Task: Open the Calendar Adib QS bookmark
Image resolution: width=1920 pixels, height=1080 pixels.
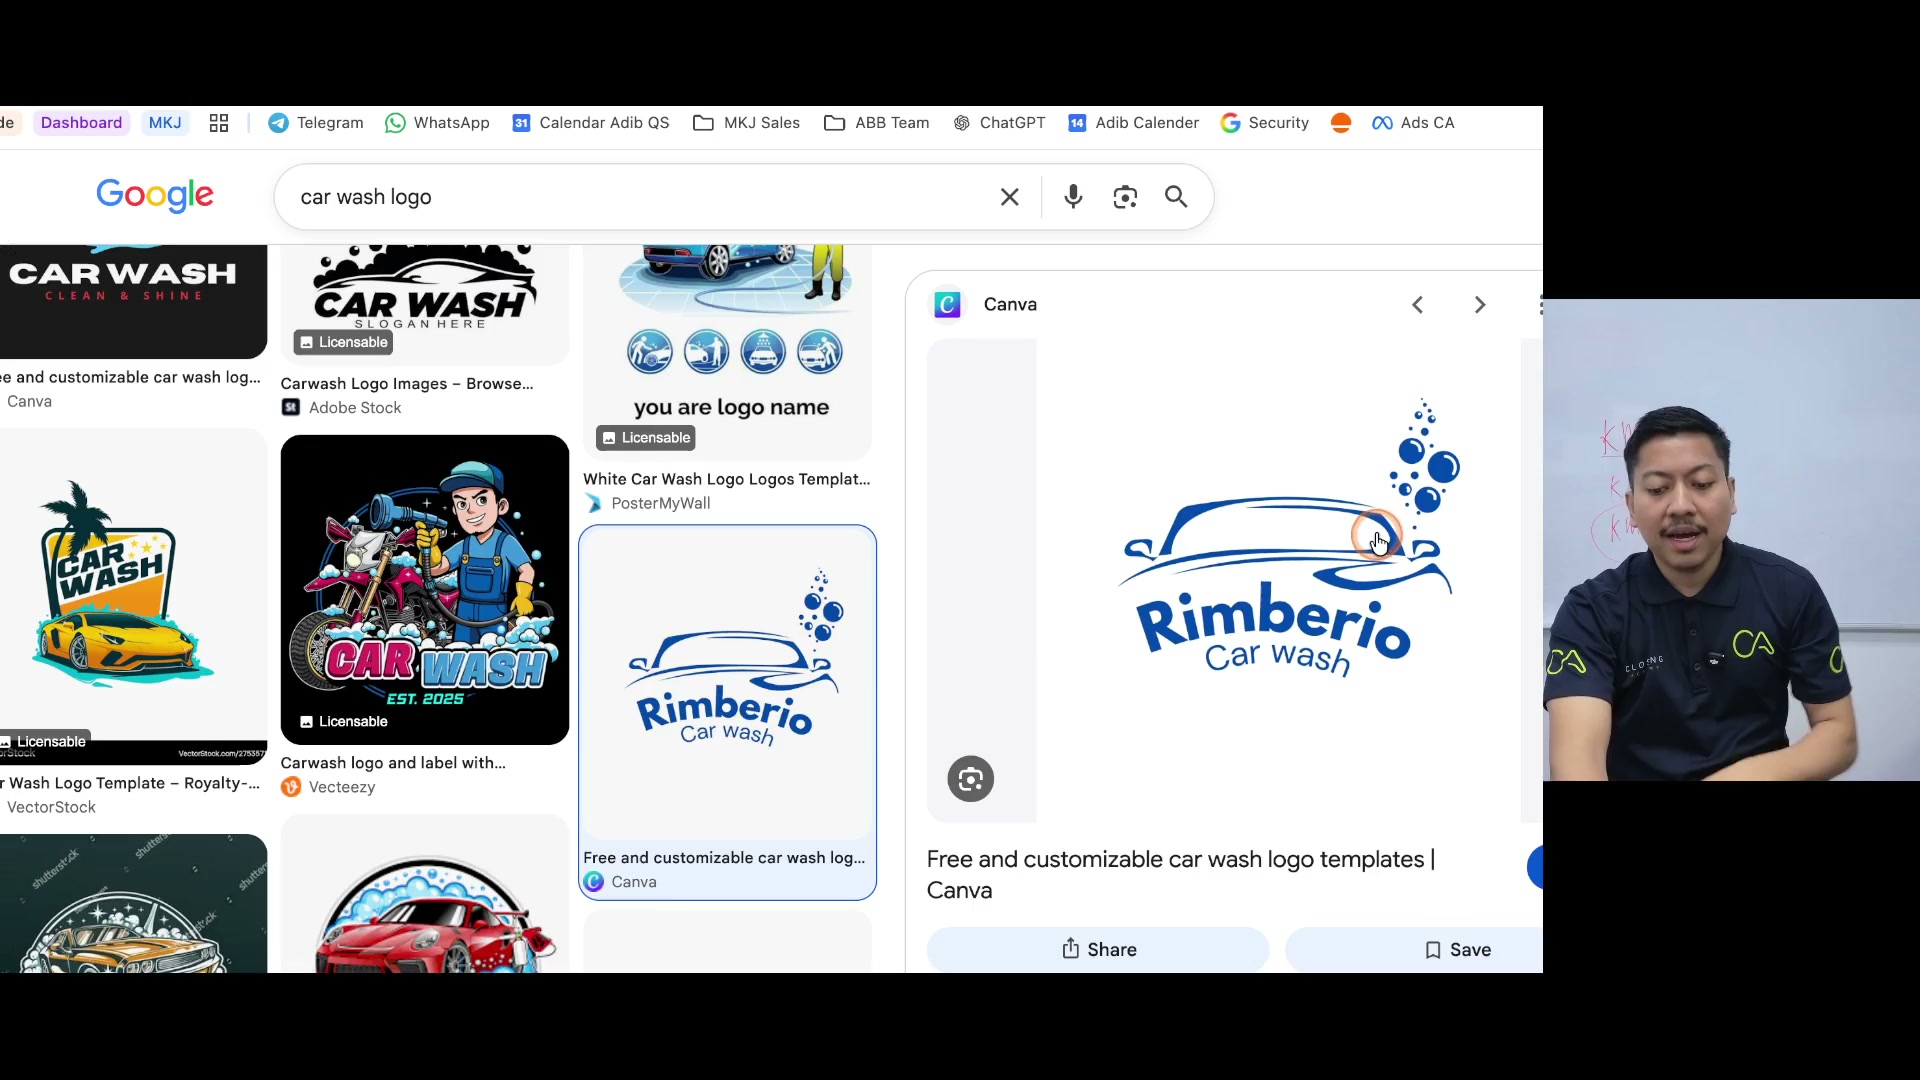Action: coord(591,123)
